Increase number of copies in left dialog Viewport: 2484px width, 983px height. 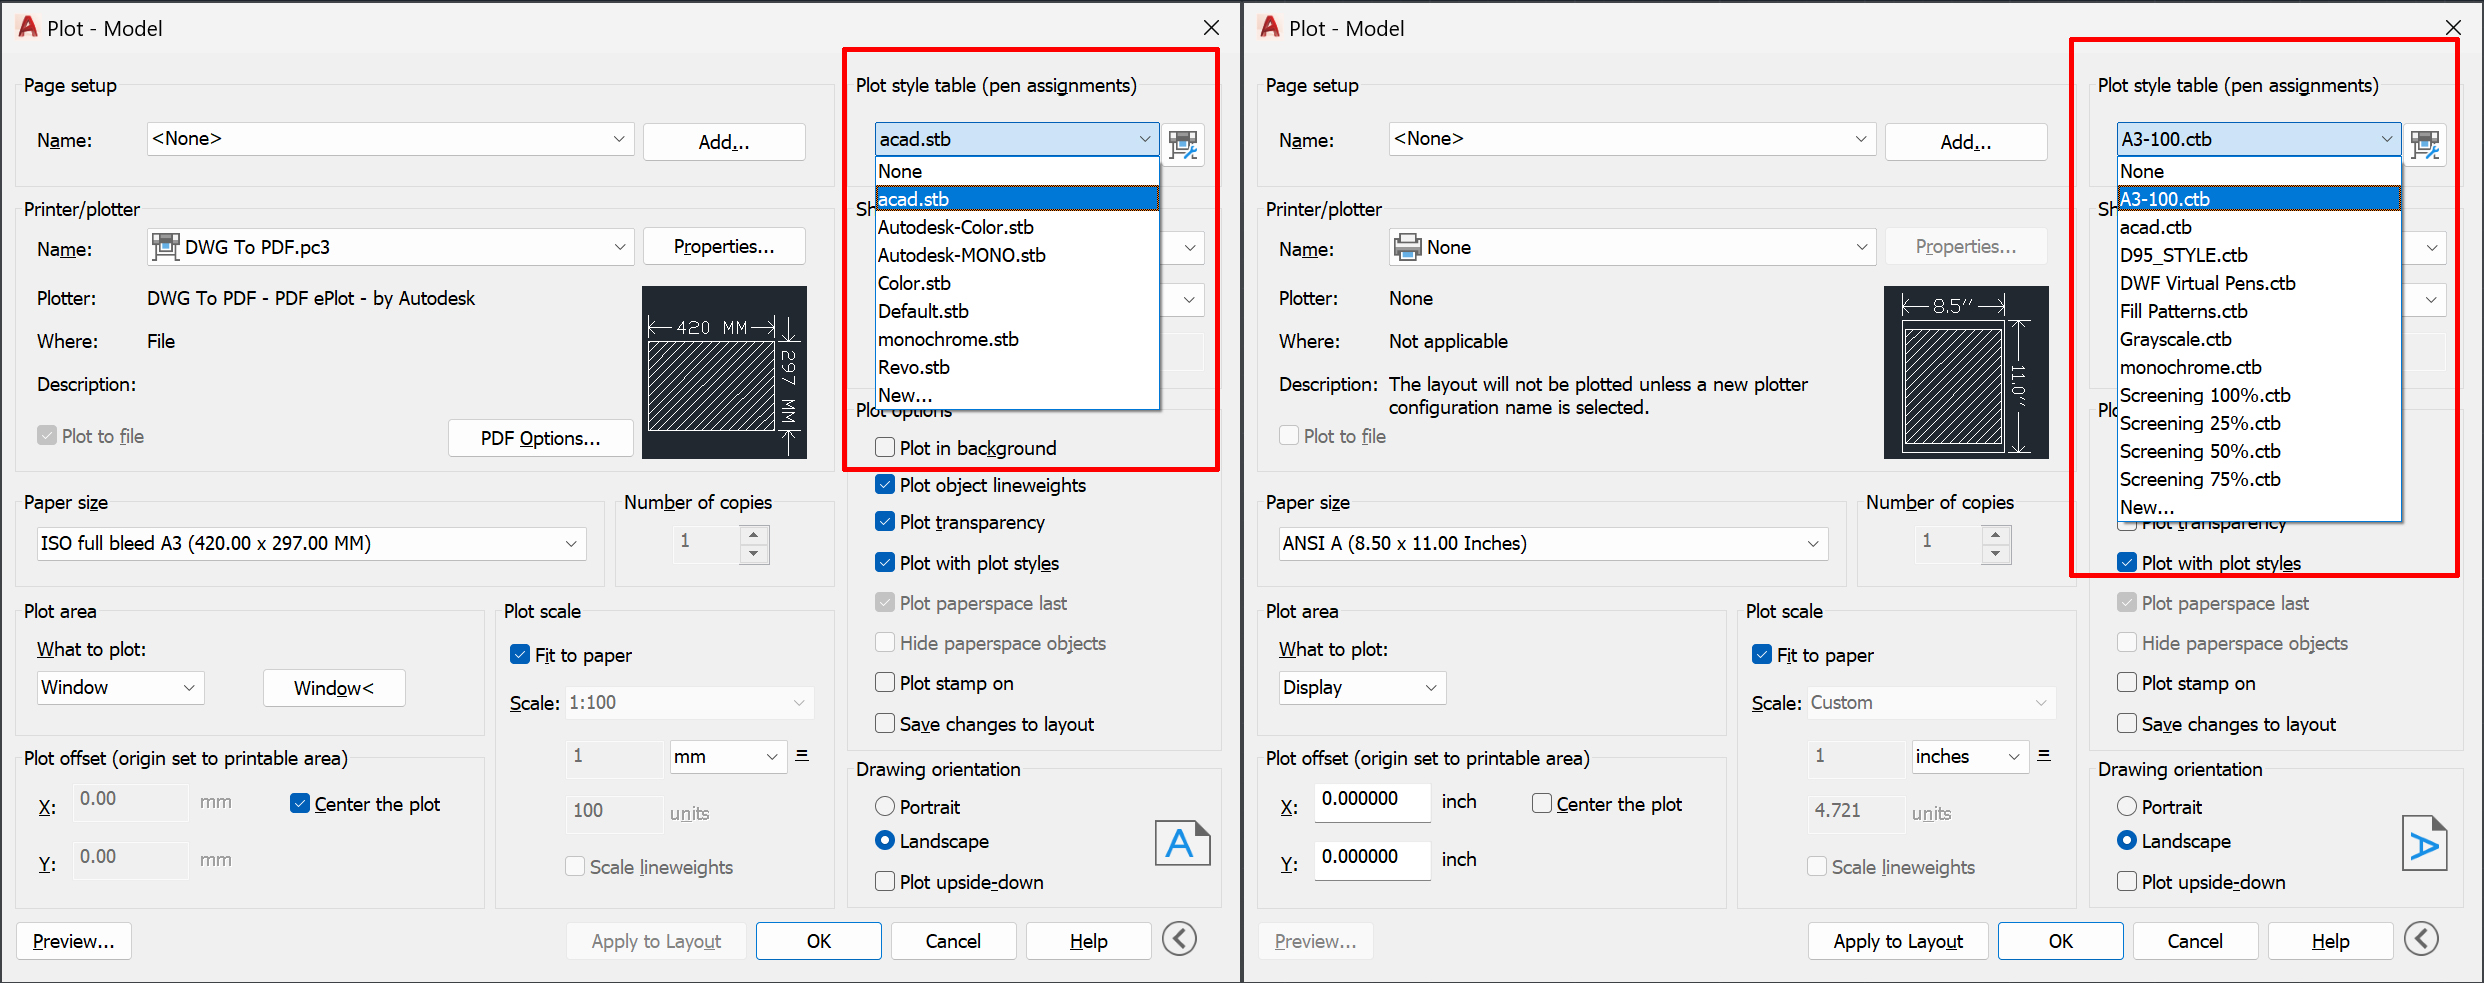755,534
